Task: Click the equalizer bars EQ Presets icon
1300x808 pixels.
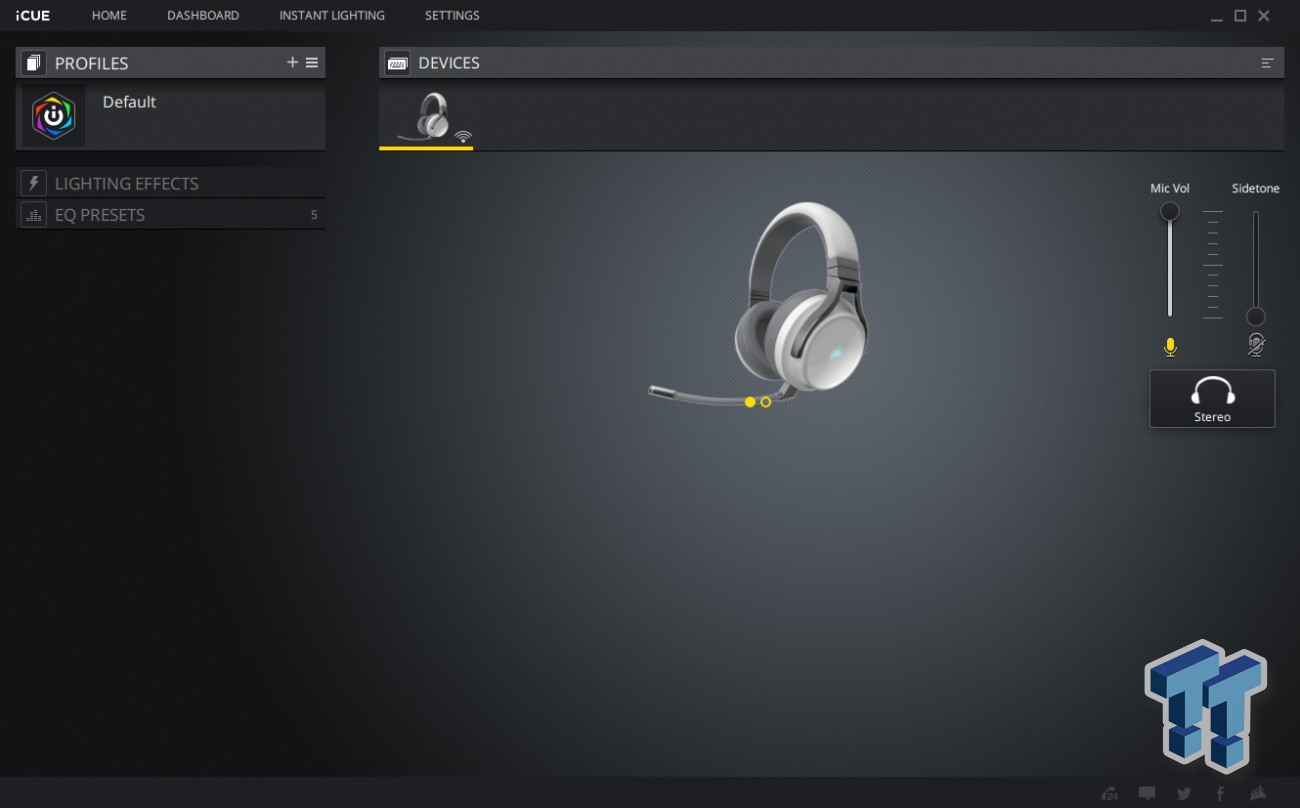Action: [x=34, y=214]
